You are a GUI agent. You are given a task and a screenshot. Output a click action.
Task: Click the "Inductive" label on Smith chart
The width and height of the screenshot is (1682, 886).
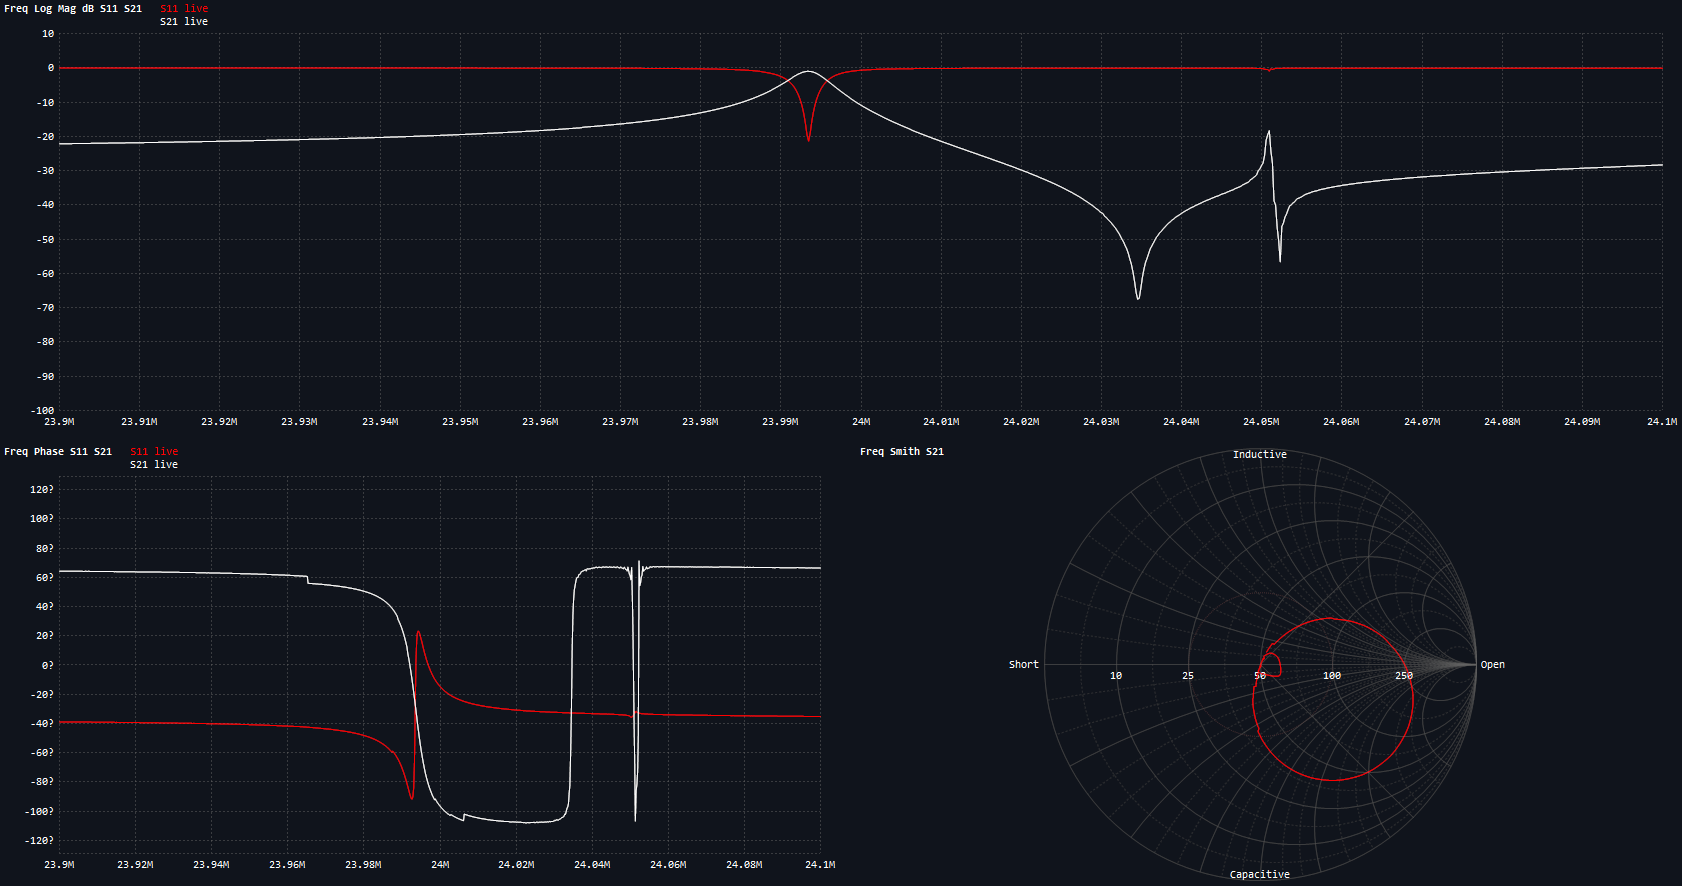[1260, 454]
